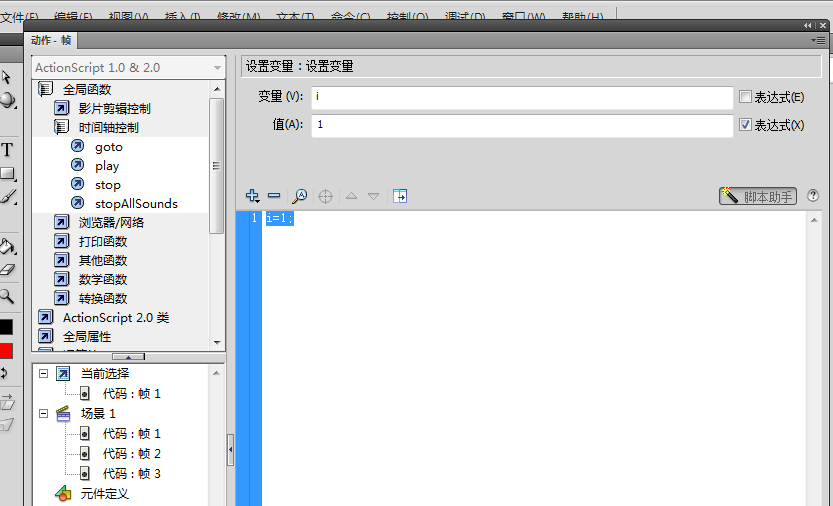Image resolution: width=833 pixels, height=506 pixels.
Task: Select the 3D rotation tool
Action: tap(7, 100)
